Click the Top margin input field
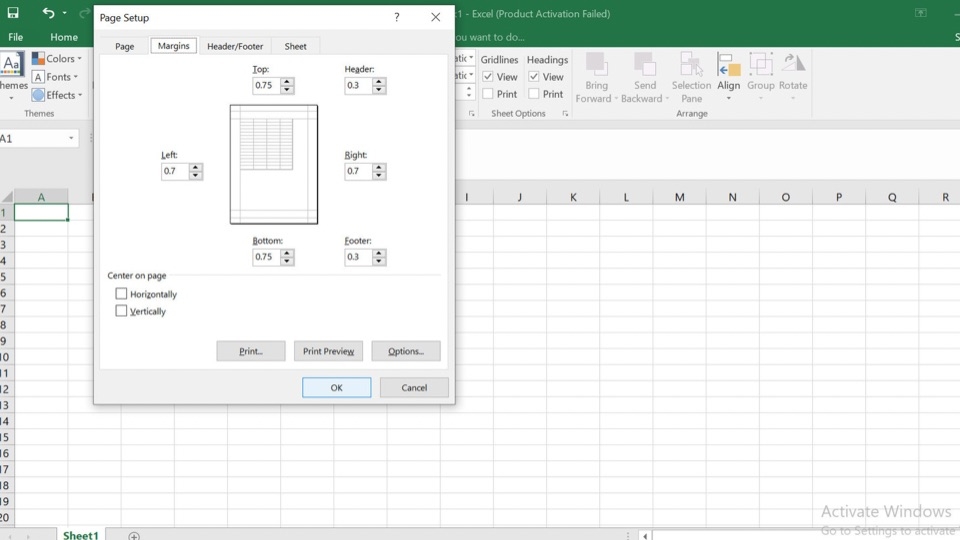The width and height of the screenshot is (960, 540). pos(266,85)
